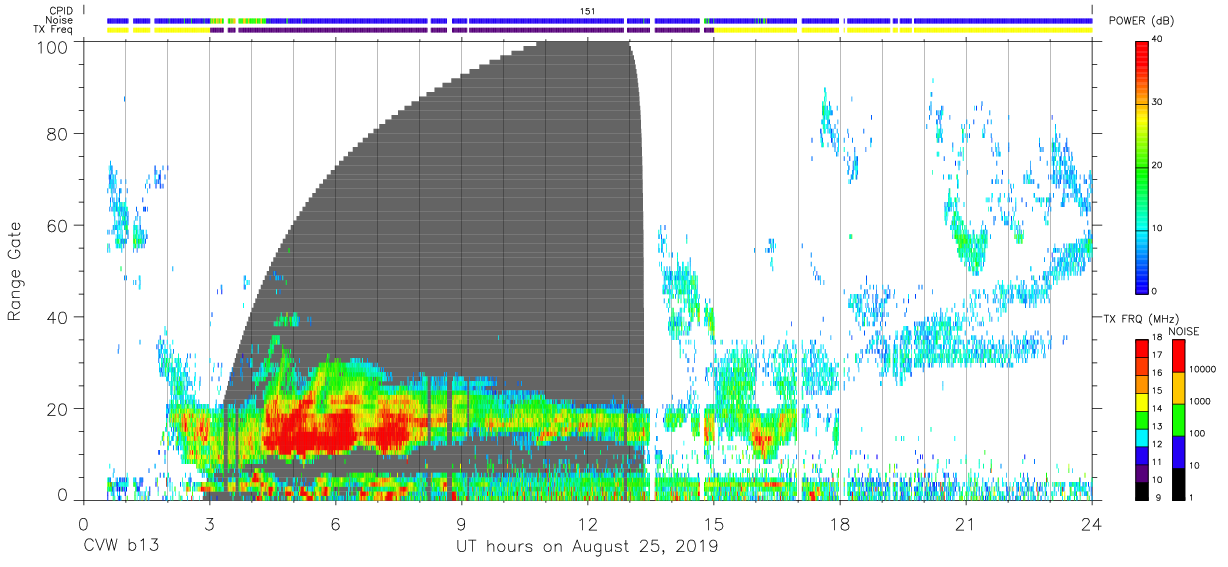Click the "80" tick on Range Gate axis
This screenshot has height=567, width=1228.
click(x=58, y=134)
